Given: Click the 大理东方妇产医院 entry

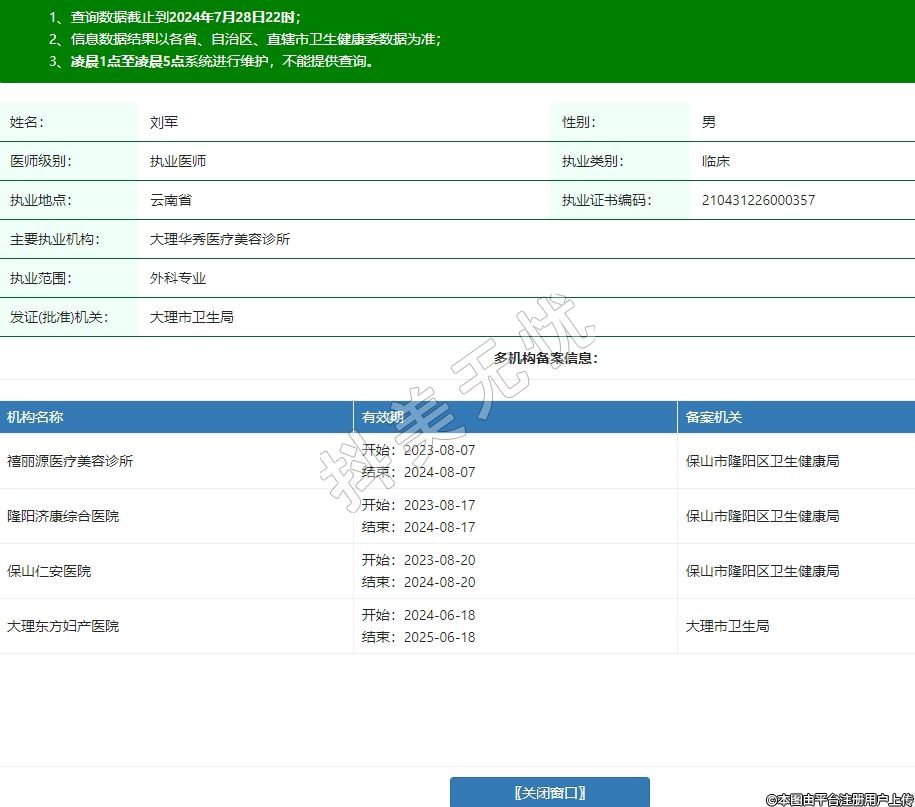Looking at the screenshot, I should click(63, 626).
